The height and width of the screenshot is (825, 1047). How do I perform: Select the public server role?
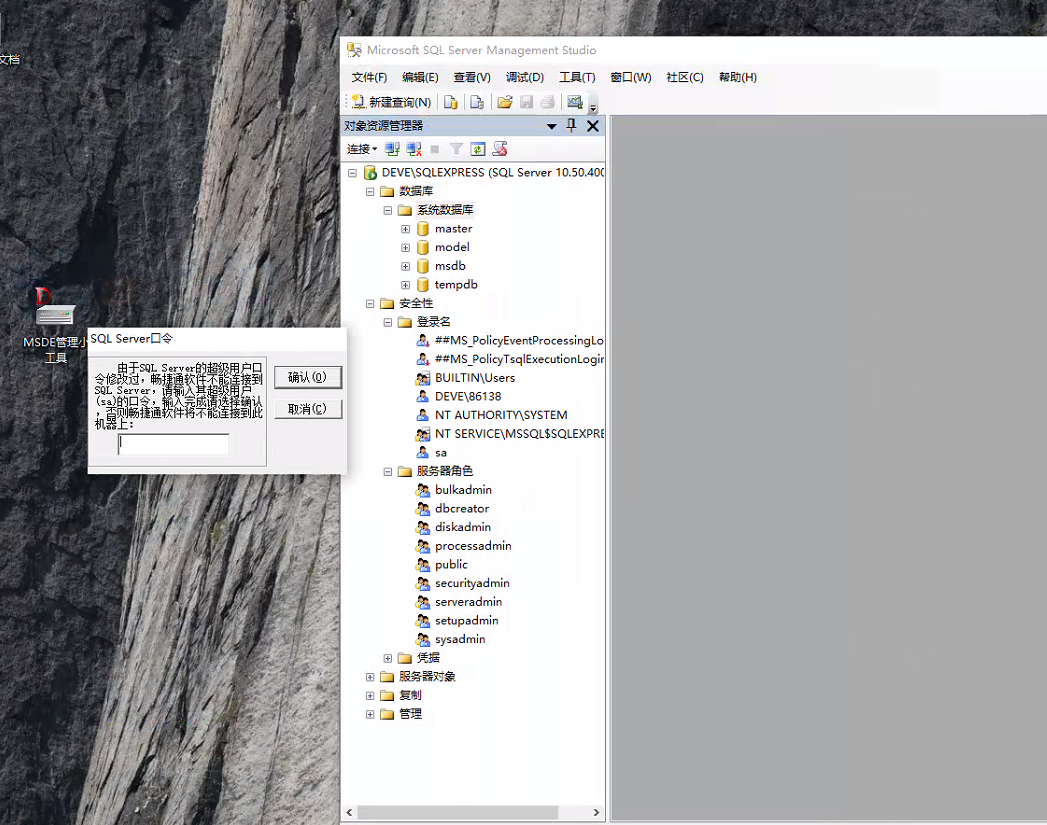pos(451,565)
